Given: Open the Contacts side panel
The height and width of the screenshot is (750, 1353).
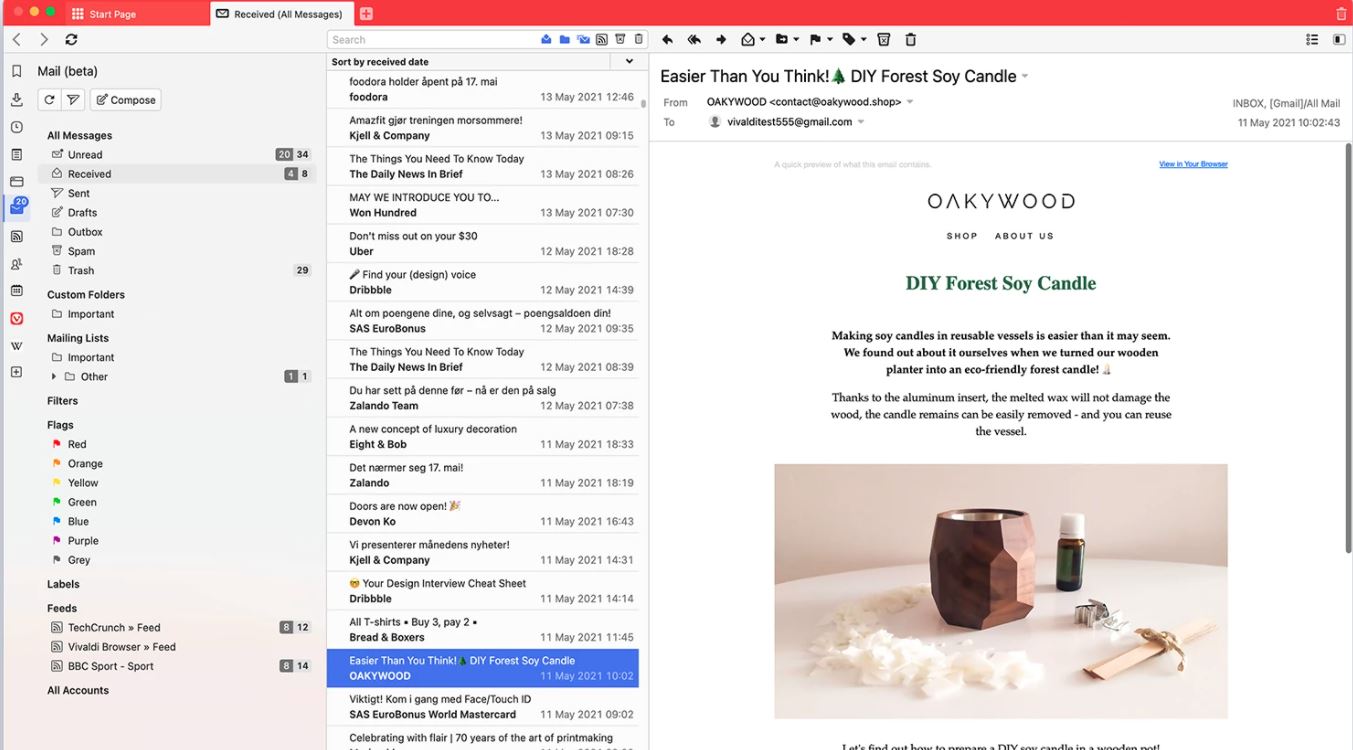Looking at the screenshot, I should click(x=16, y=264).
